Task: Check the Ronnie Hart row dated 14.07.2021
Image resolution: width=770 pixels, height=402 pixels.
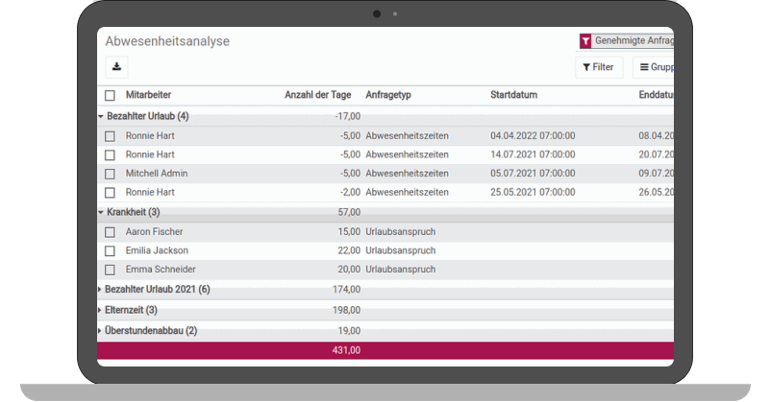Action: click(x=110, y=155)
